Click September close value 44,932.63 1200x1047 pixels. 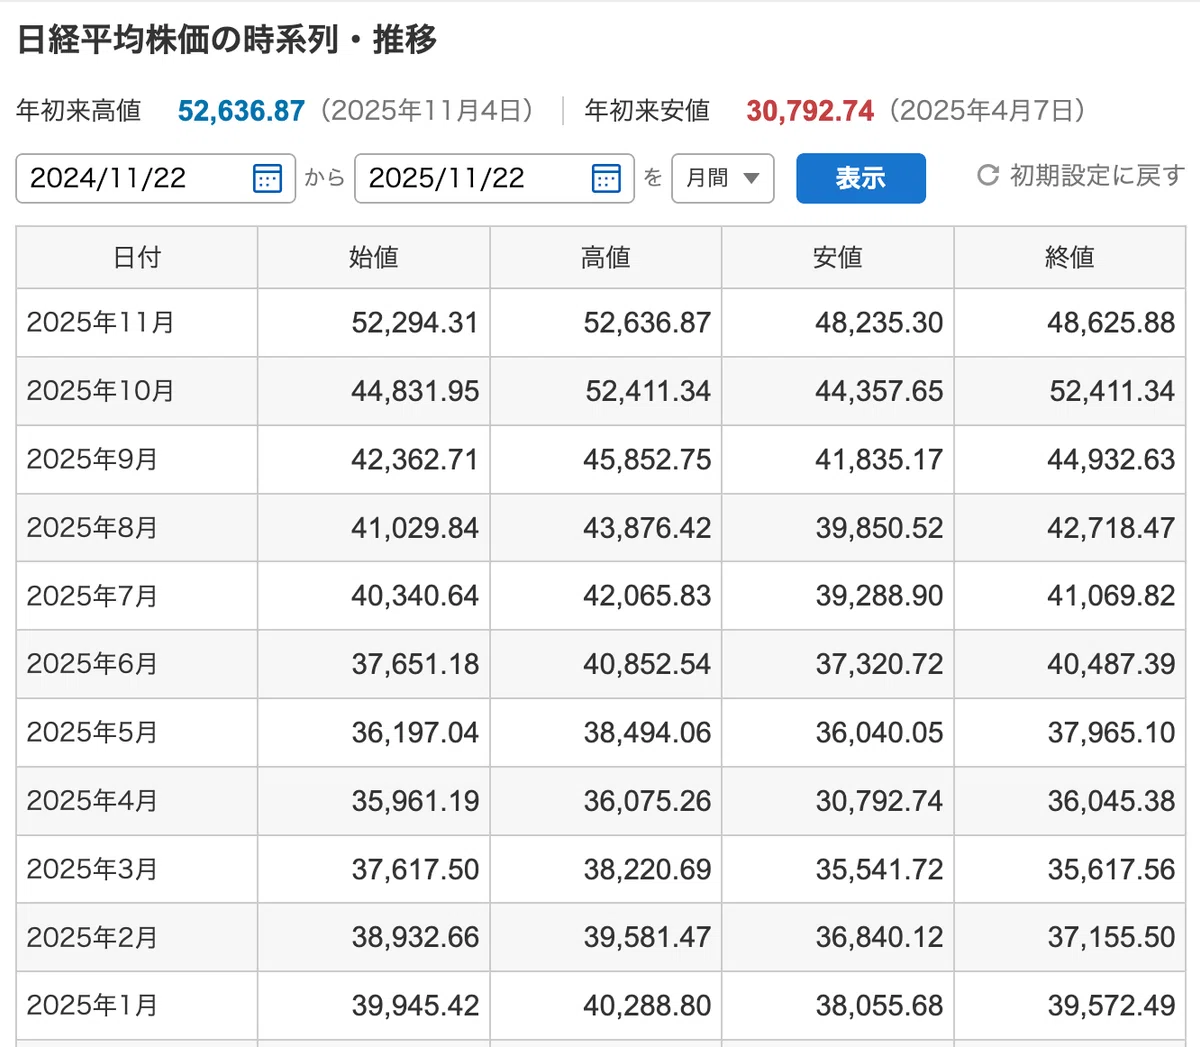1111,460
